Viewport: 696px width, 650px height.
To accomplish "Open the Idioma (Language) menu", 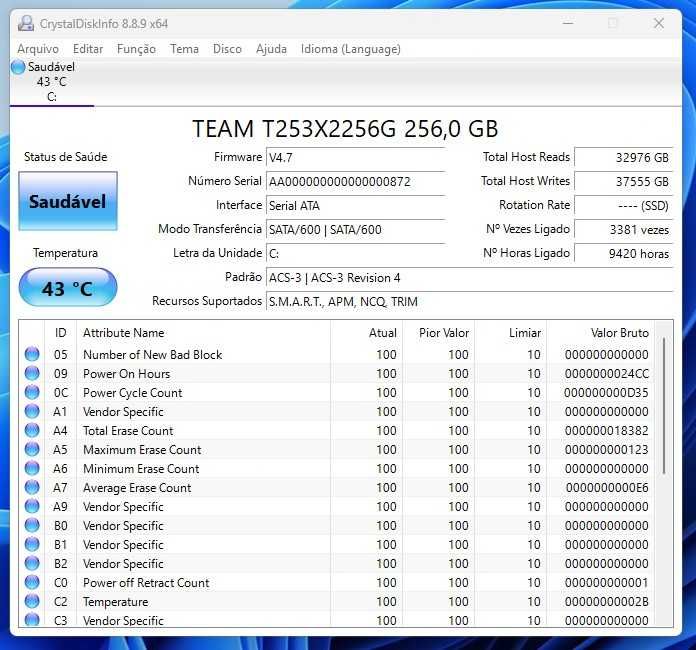I will point(351,49).
